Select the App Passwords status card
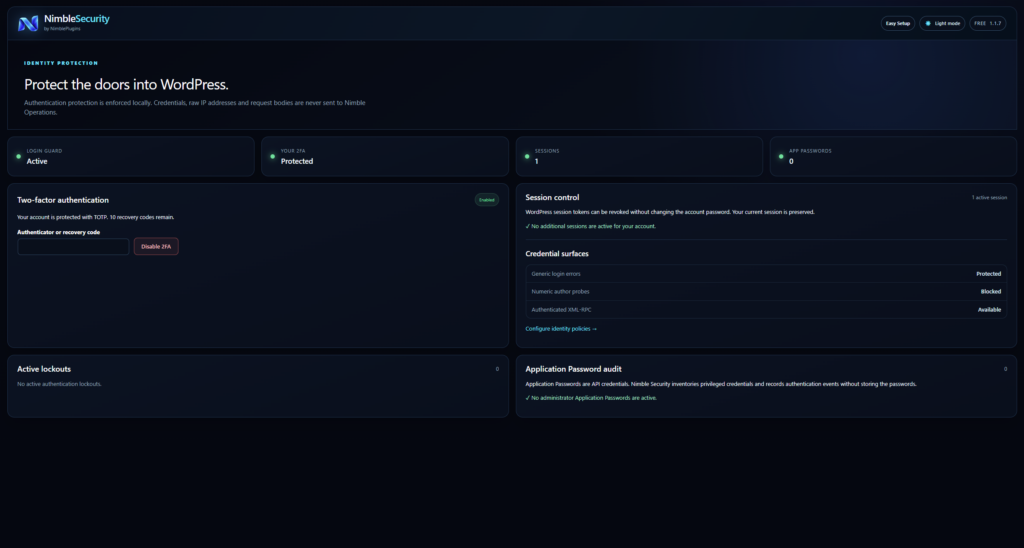Image resolution: width=1024 pixels, height=548 pixels. tap(893, 156)
